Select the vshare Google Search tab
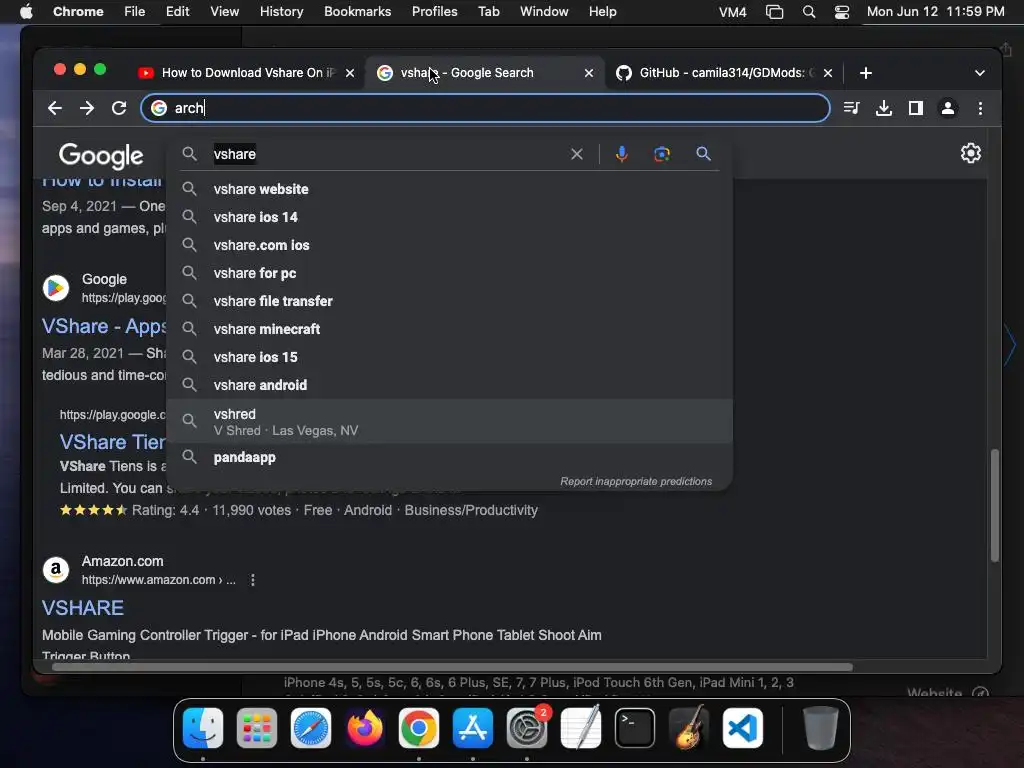Viewport: 1024px width, 768px height. (485, 73)
